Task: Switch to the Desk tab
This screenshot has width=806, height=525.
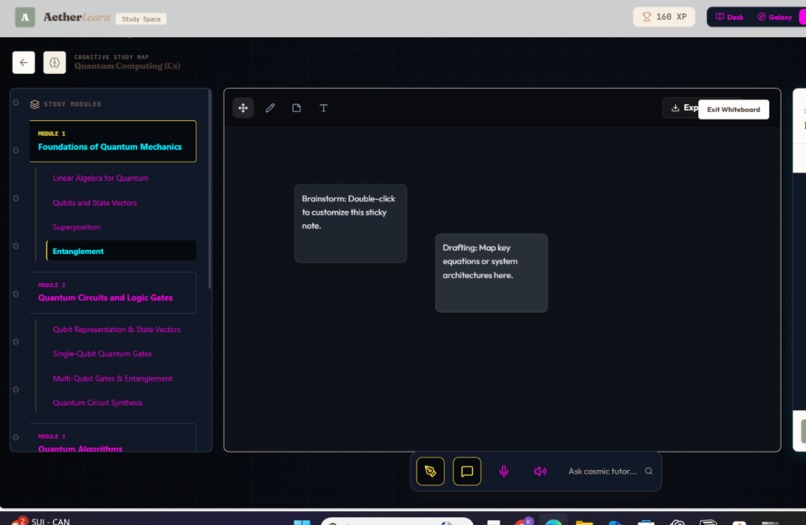Action: [729, 17]
